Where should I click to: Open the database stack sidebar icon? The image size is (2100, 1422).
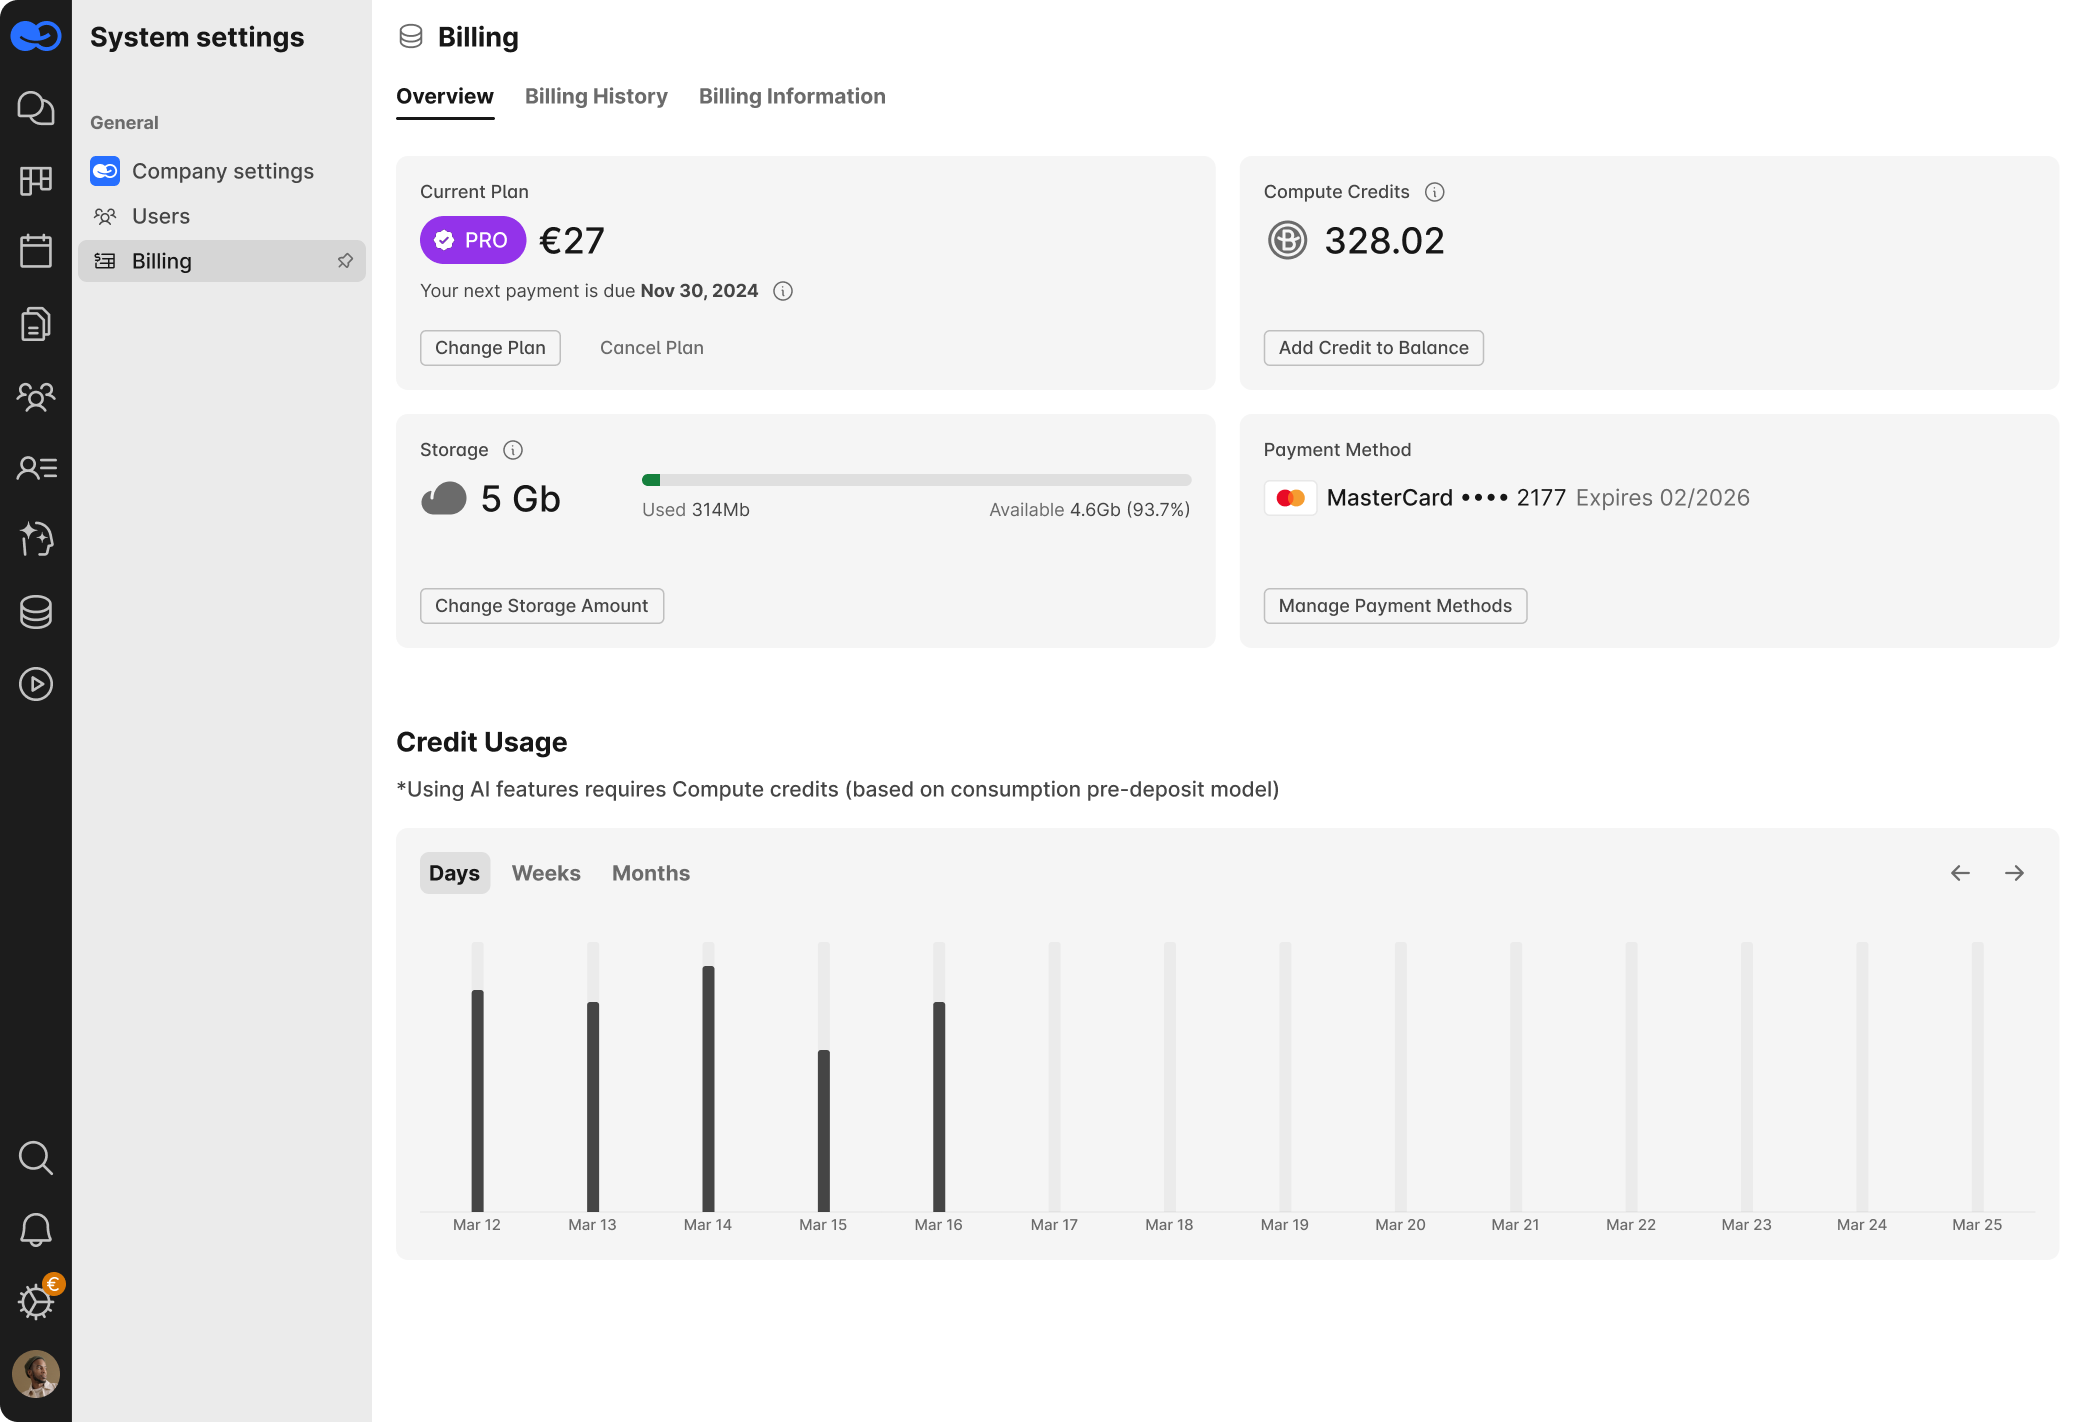tap(36, 612)
